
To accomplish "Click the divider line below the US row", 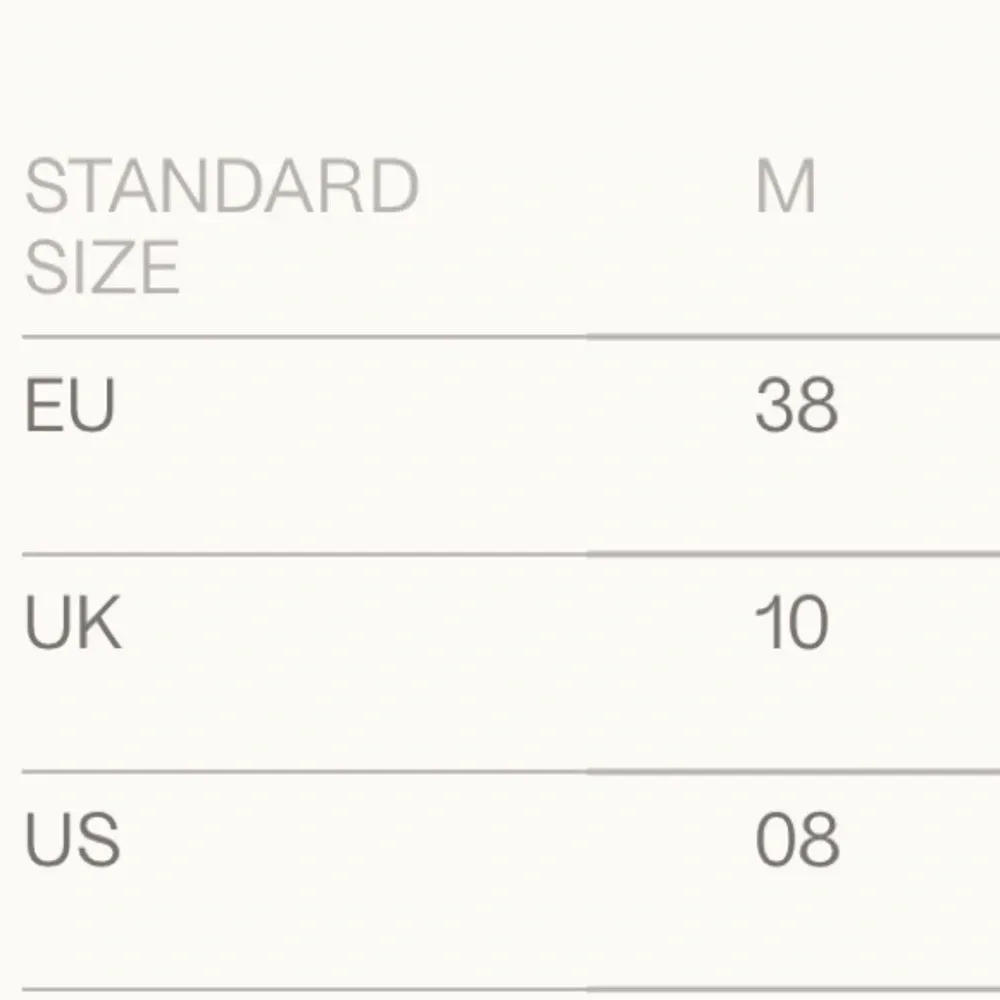I will pos(500,989).
